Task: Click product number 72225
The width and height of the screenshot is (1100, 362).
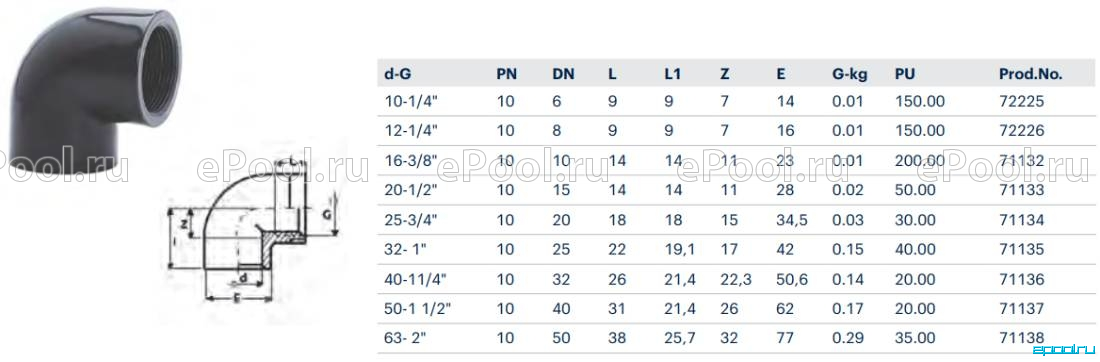Action: click(x=1021, y=101)
